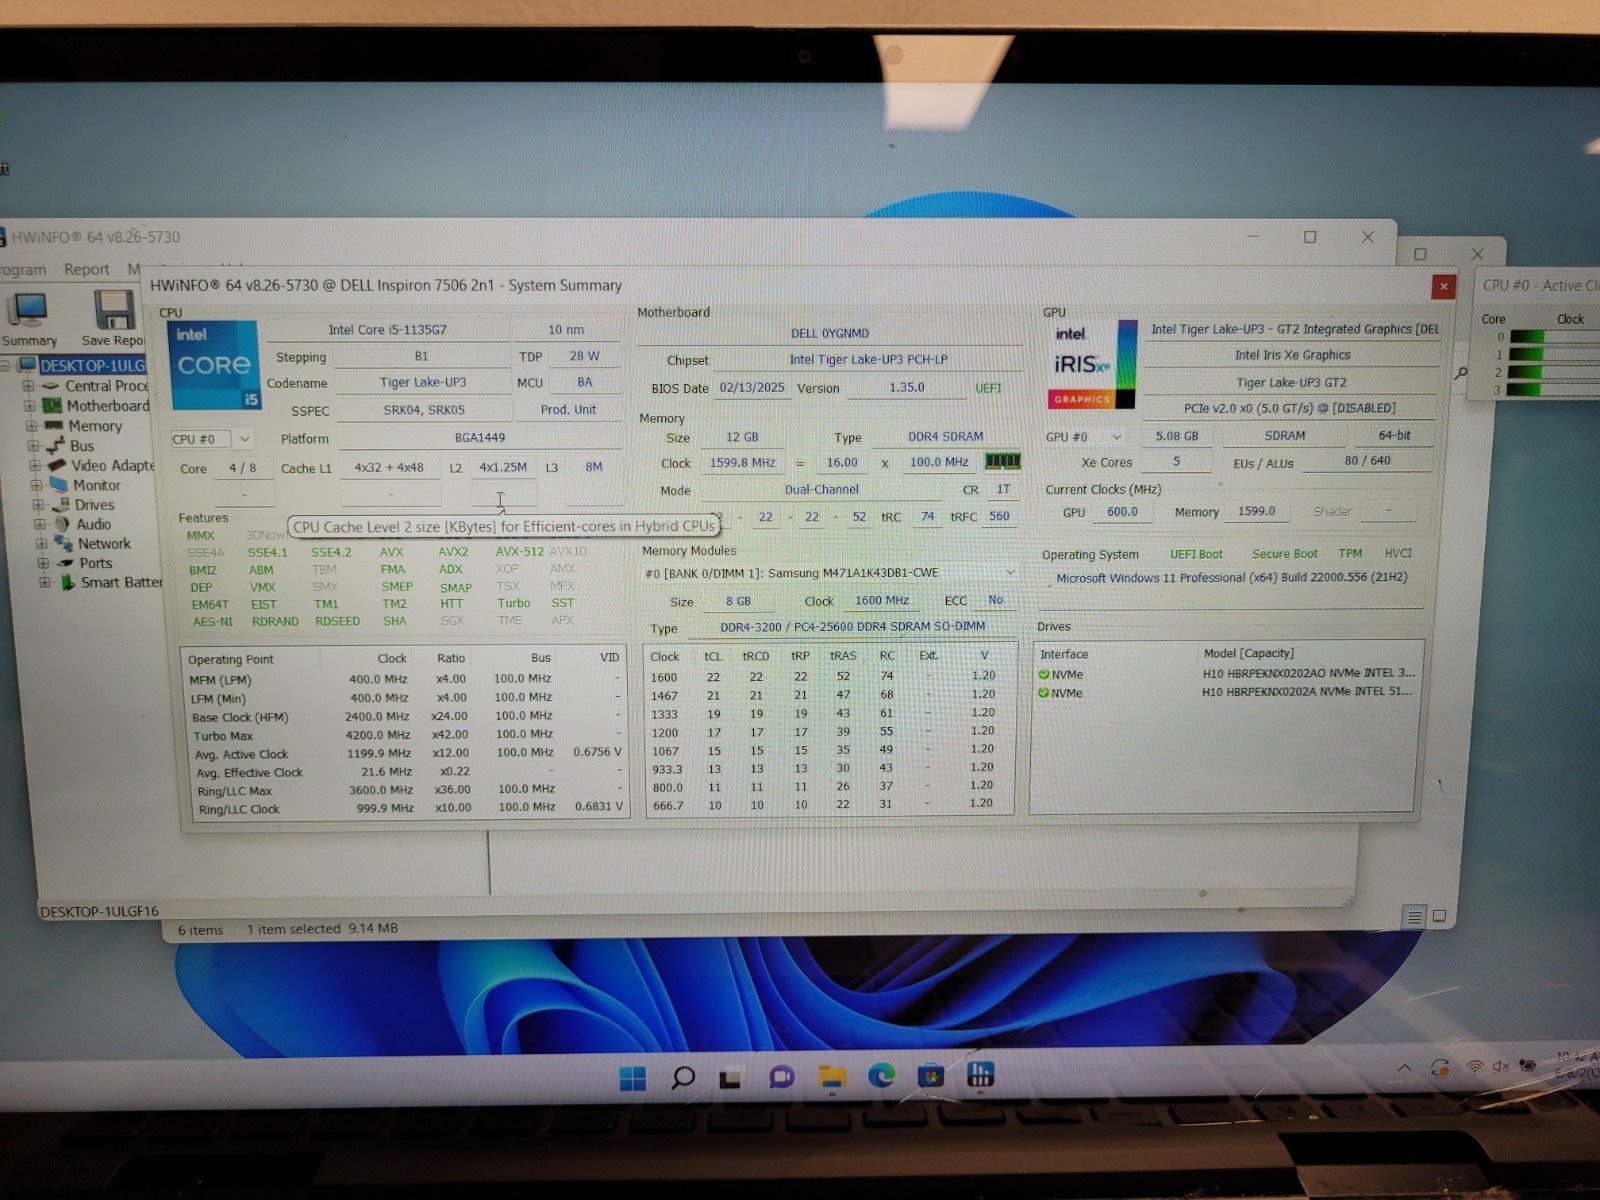Open the Chat icon on taskbar
The height and width of the screenshot is (1200, 1600).
781,1077
